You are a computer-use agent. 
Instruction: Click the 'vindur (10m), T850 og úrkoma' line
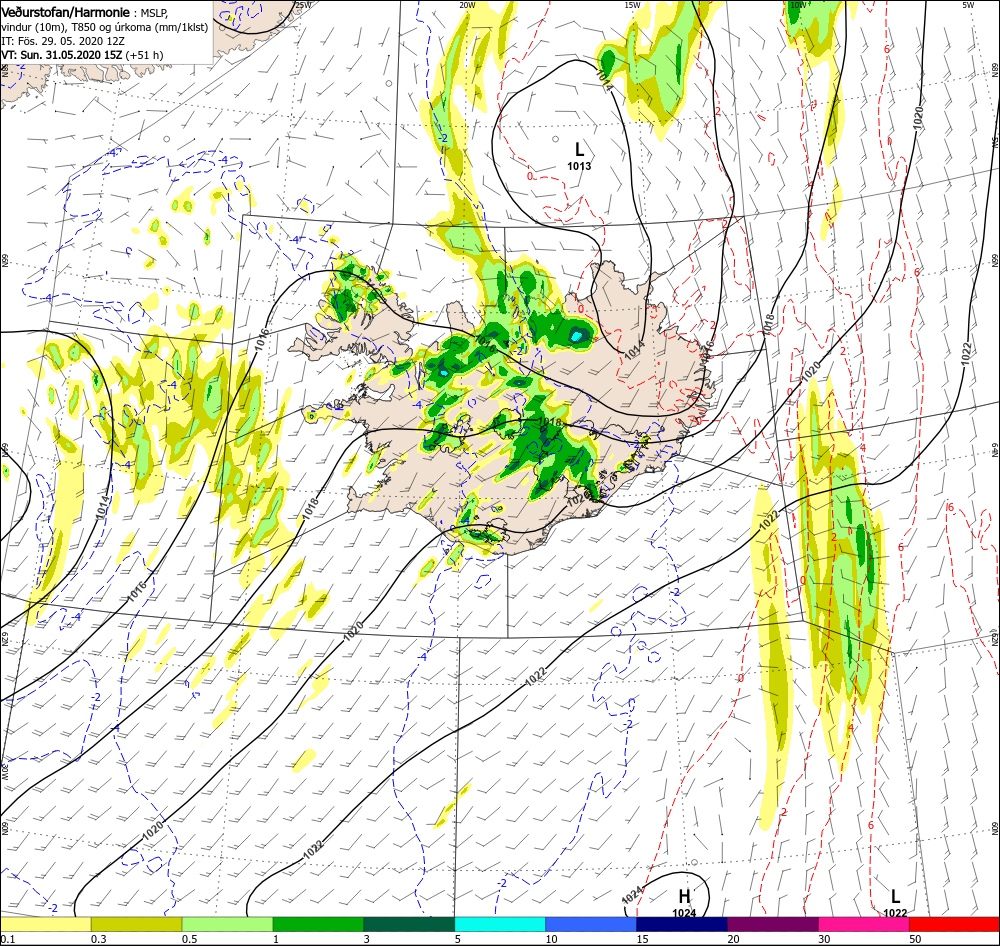[105, 27]
